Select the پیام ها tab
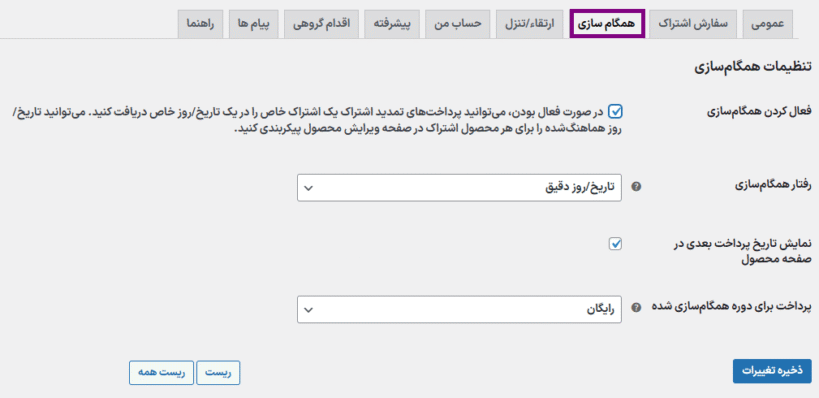 [253, 24]
